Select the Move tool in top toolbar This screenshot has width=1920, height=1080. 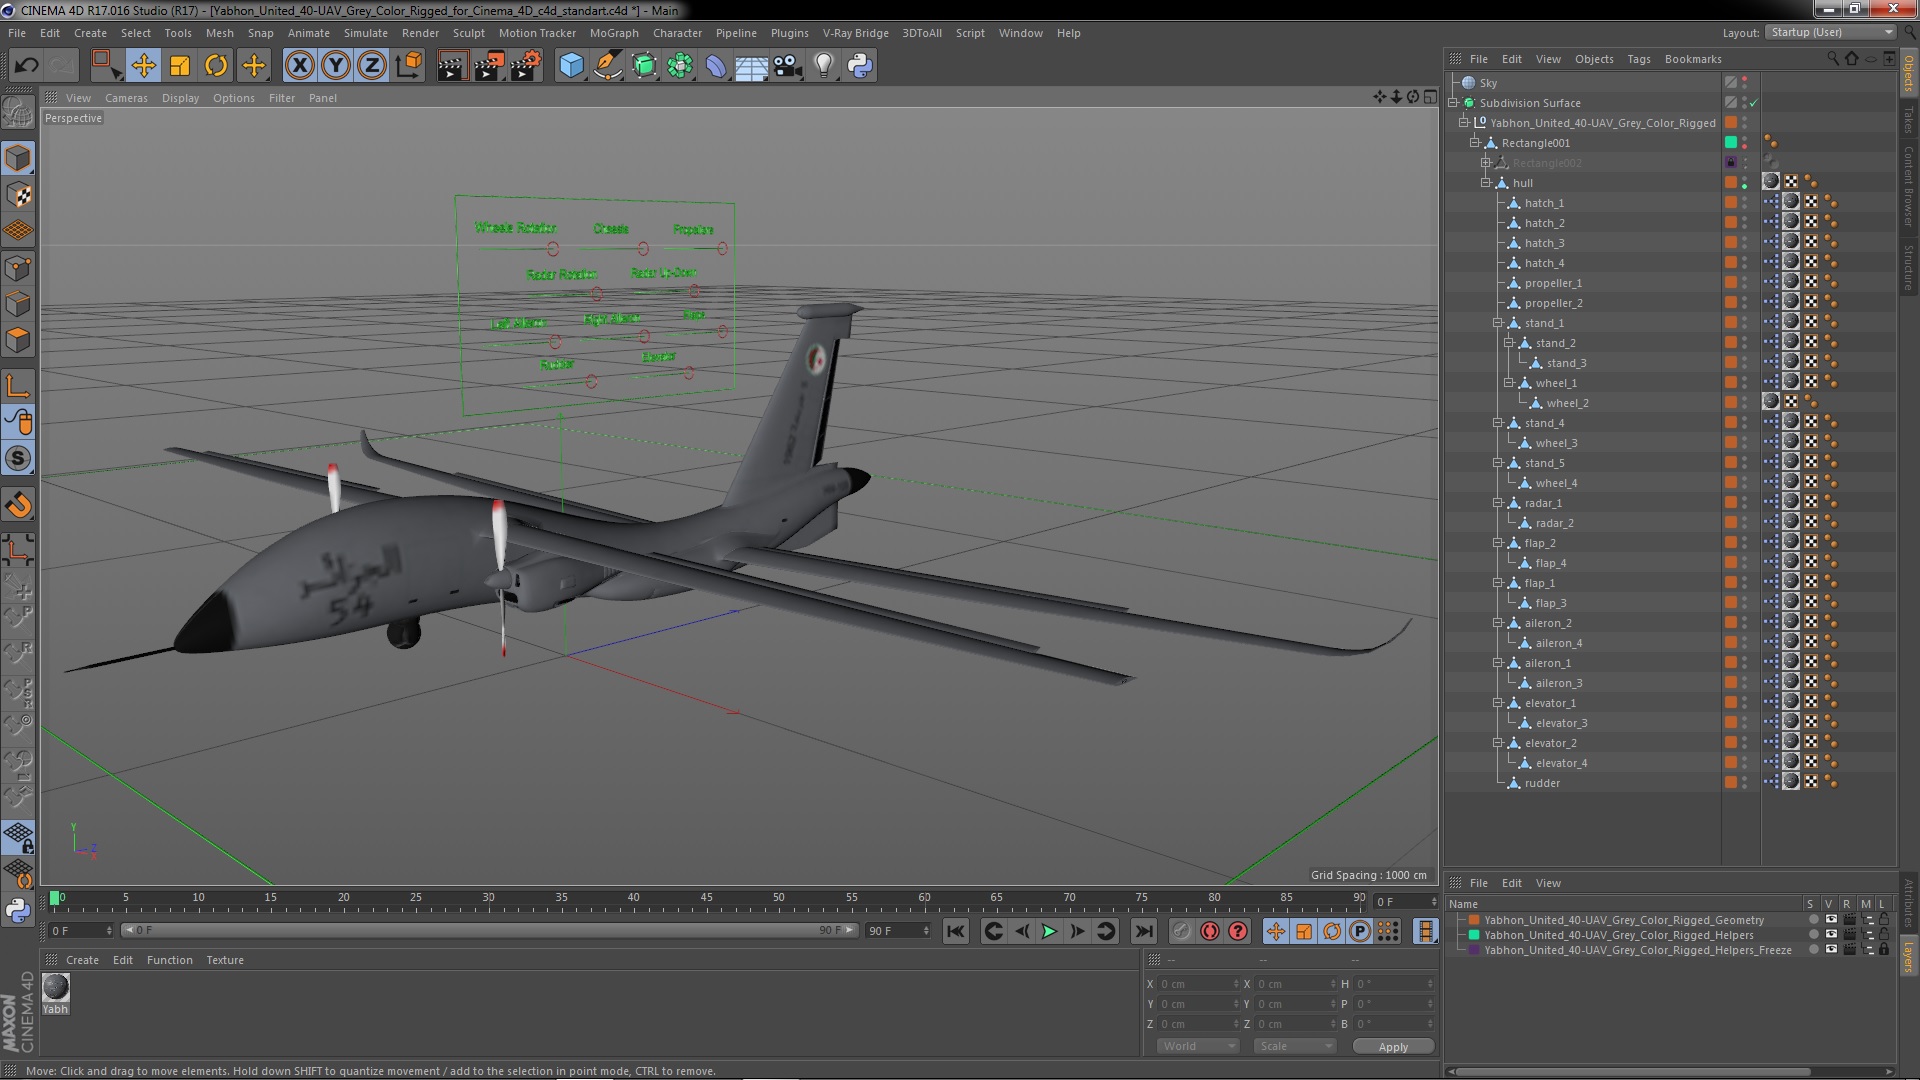143,66
